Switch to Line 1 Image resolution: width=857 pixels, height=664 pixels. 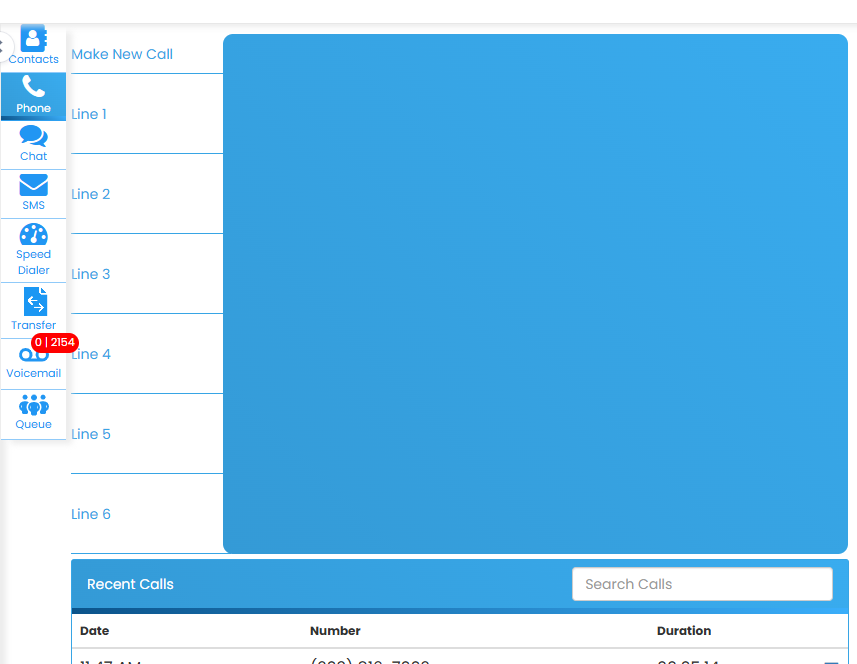(91, 114)
